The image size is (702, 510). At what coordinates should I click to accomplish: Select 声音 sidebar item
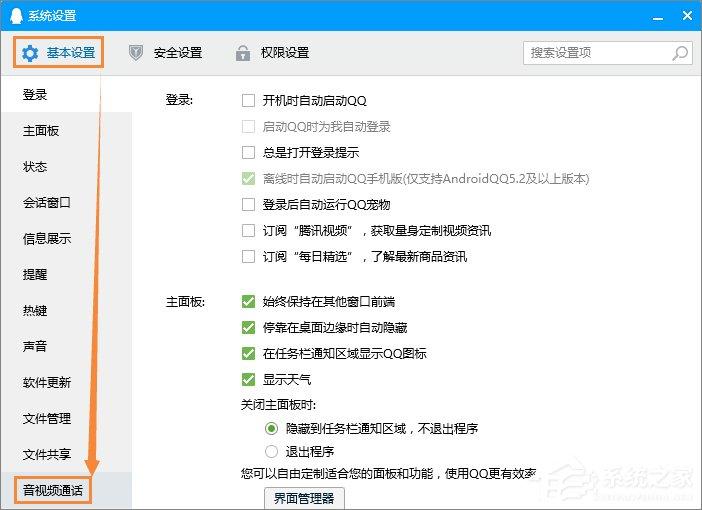[66, 346]
